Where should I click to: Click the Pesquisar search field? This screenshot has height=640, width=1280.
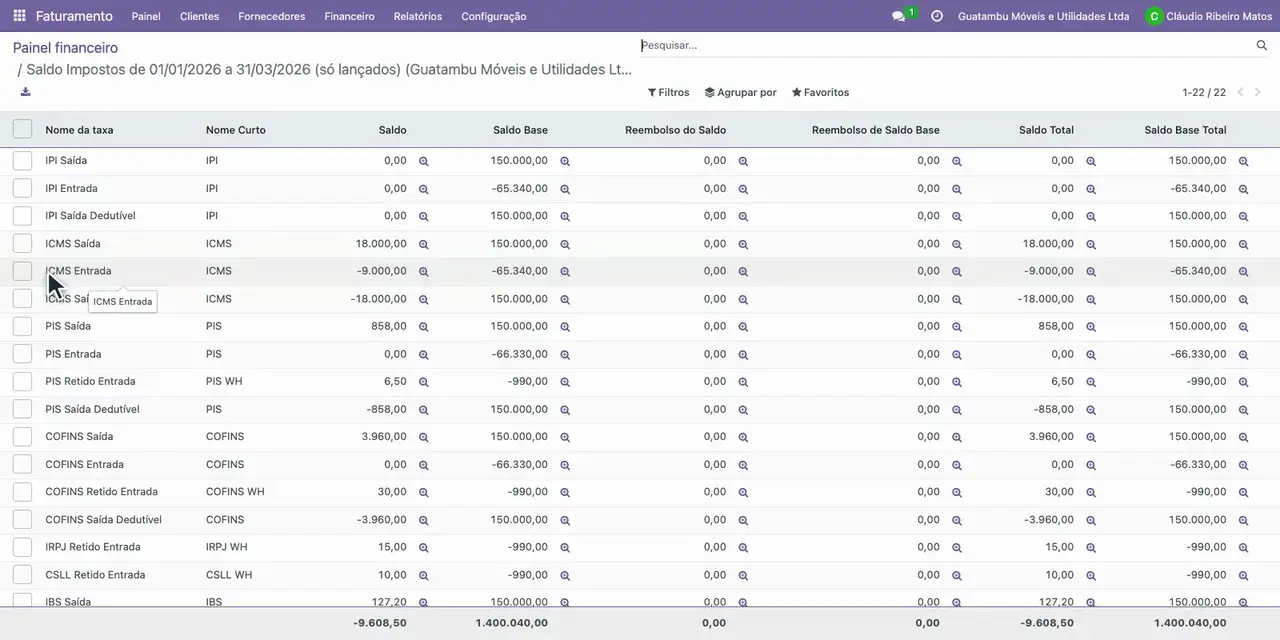945,45
